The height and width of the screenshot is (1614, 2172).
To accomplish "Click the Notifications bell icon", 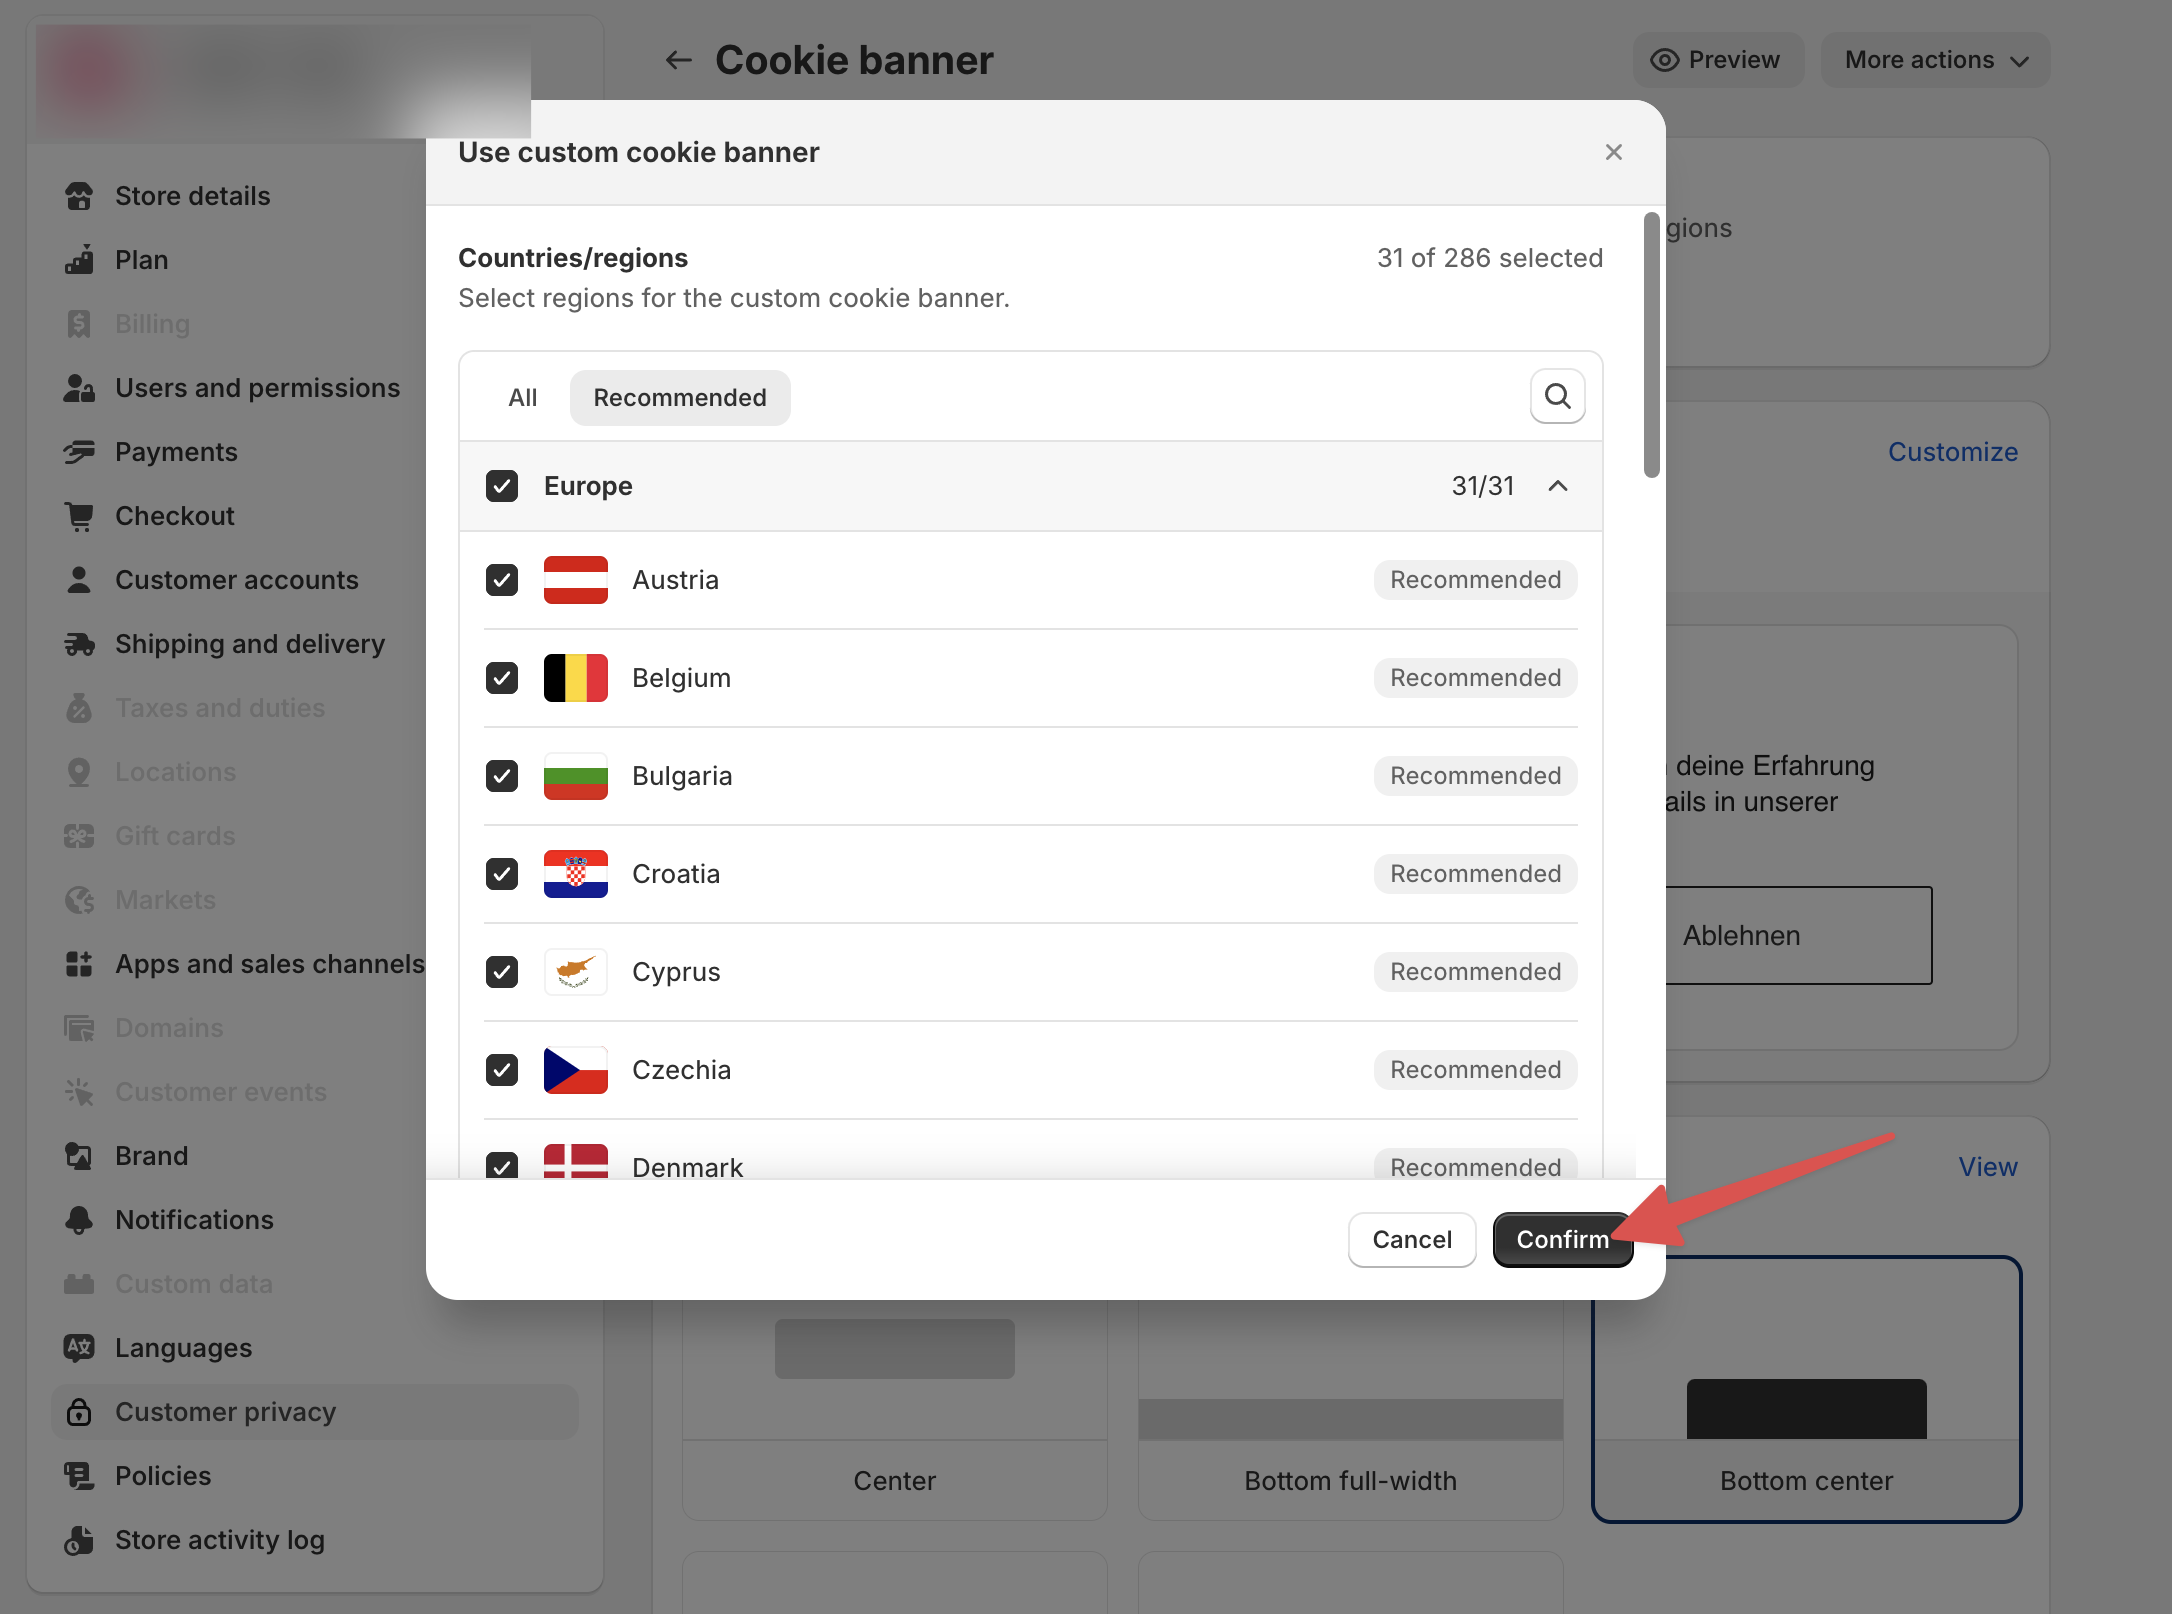I will [79, 1219].
